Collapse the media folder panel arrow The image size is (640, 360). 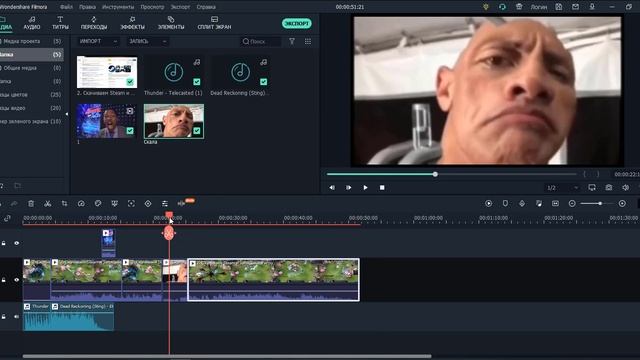point(67,114)
